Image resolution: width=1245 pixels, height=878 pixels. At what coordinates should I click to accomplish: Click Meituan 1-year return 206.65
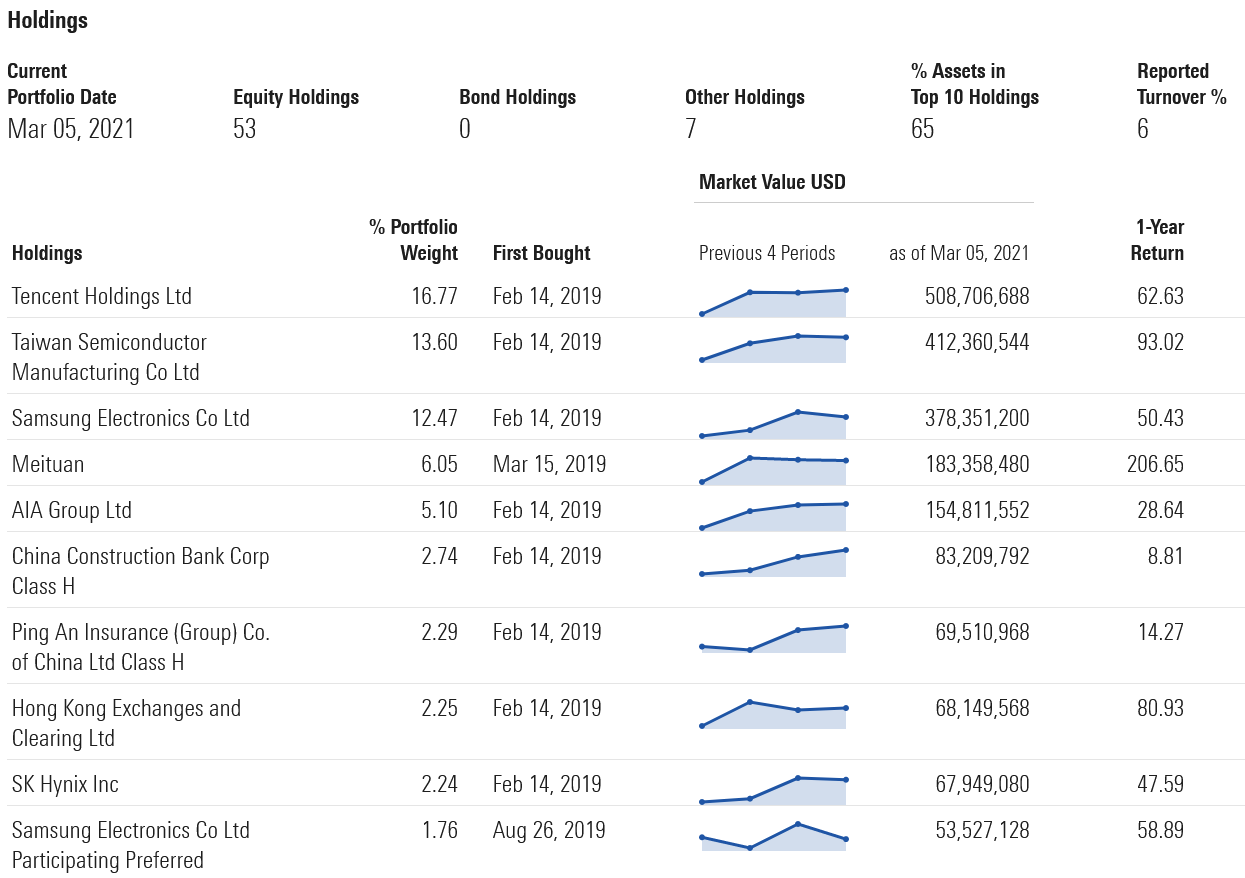pyautogui.click(x=1155, y=464)
